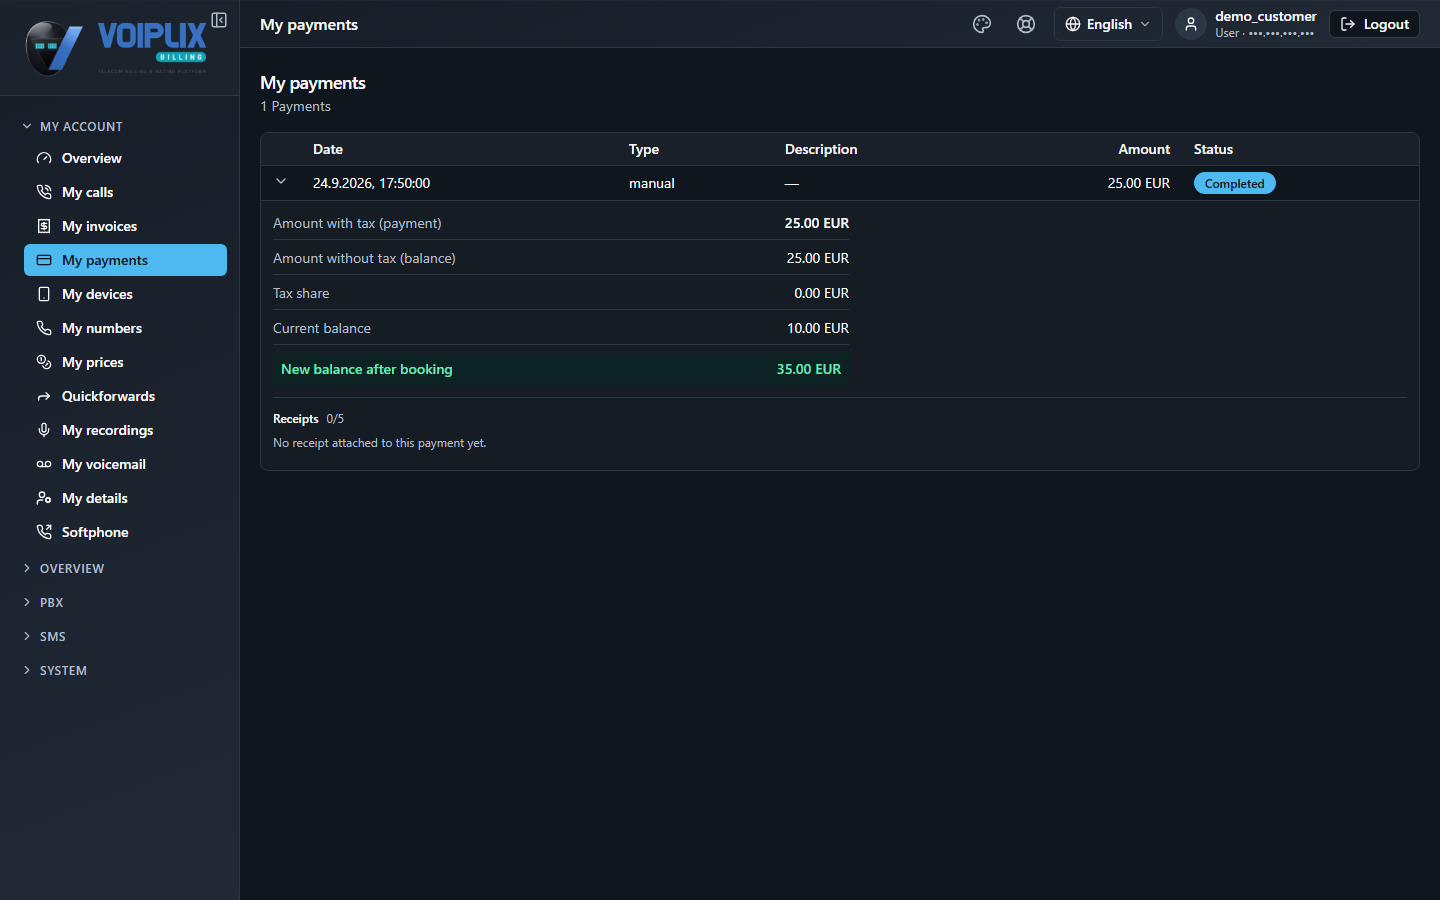Open the English language dropdown
Image resolution: width=1440 pixels, height=900 pixels.
click(1108, 24)
